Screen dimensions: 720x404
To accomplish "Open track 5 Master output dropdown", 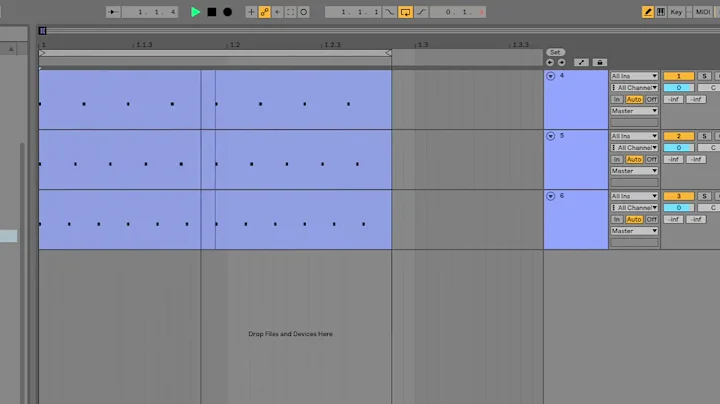I will point(634,171).
